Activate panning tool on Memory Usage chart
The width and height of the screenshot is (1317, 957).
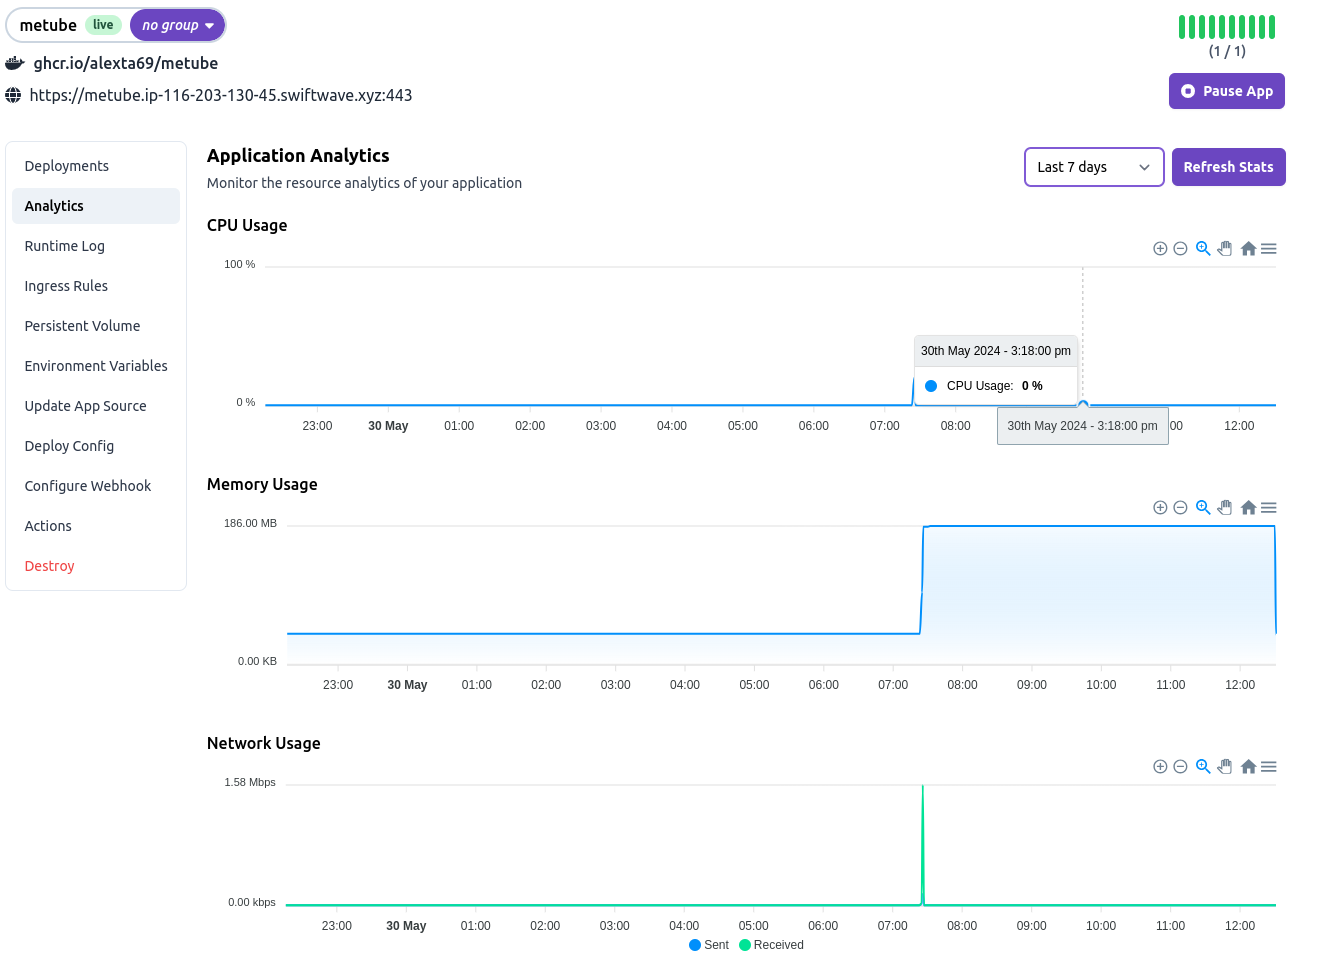coord(1225,508)
